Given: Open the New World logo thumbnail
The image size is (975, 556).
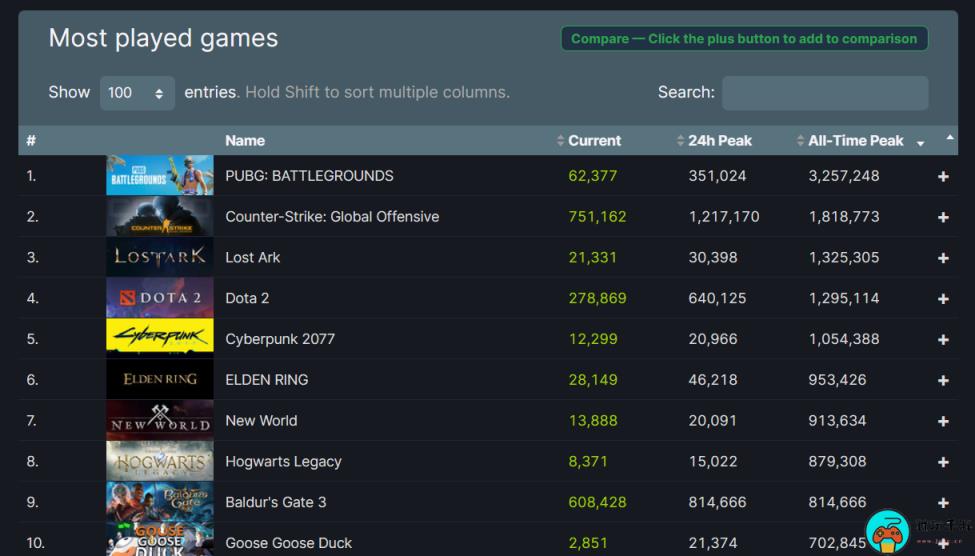Looking at the screenshot, I should point(160,420).
